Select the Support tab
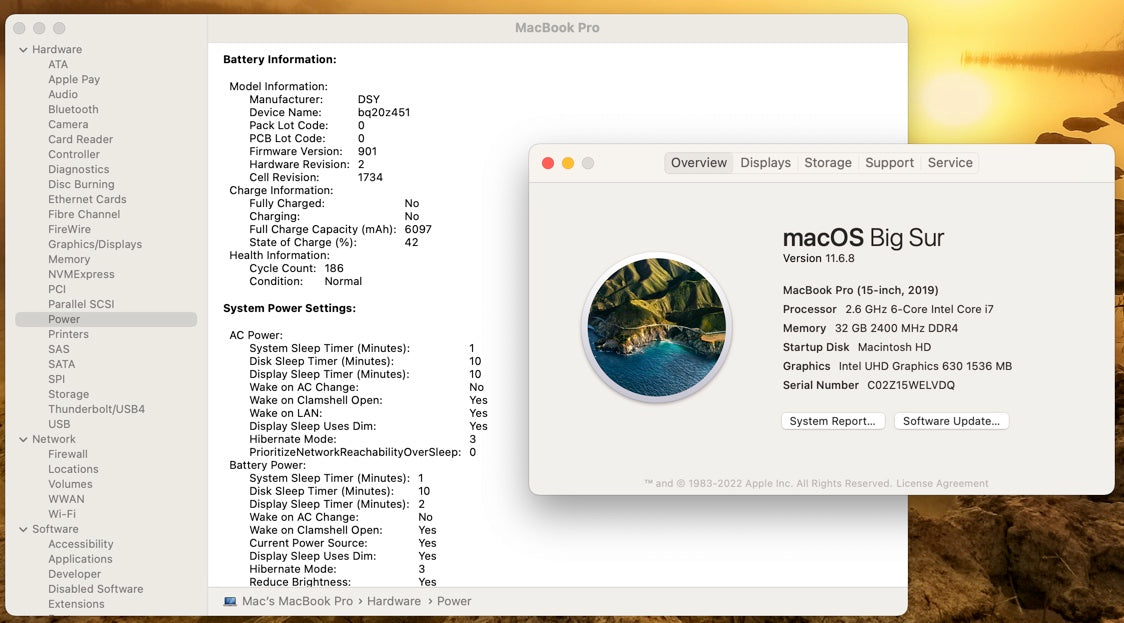 pyautogui.click(x=889, y=163)
